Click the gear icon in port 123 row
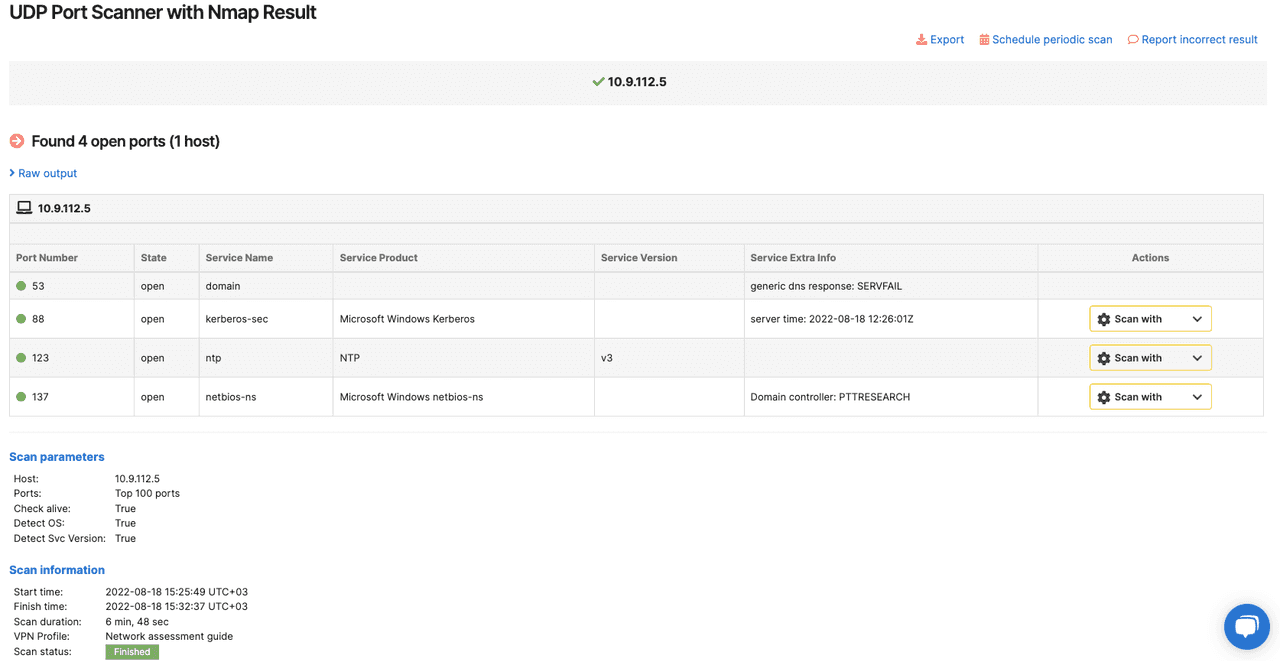This screenshot has height=661, width=1280. (x=1104, y=358)
